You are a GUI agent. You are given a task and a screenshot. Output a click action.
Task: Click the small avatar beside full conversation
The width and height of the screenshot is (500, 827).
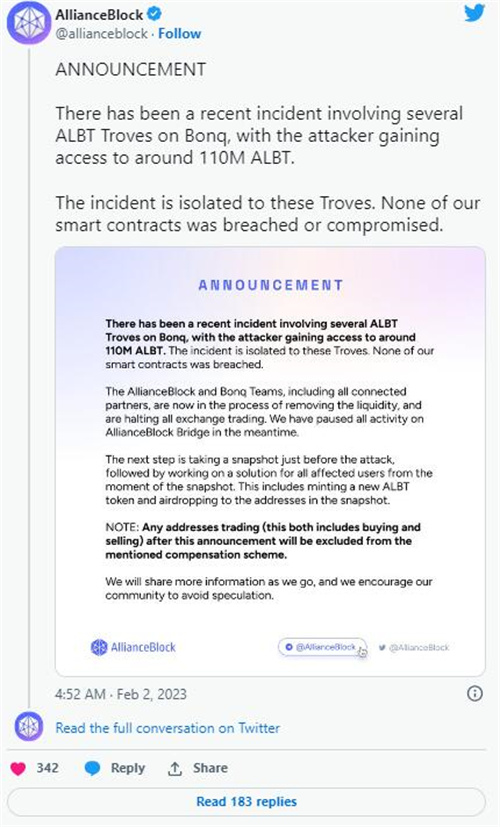[28, 726]
